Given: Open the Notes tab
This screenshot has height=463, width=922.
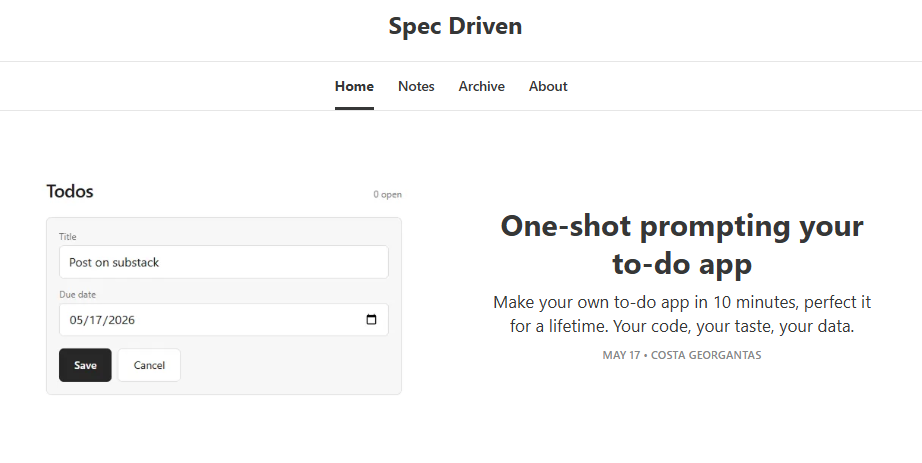Looking at the screenshot, I should [416, 86].
